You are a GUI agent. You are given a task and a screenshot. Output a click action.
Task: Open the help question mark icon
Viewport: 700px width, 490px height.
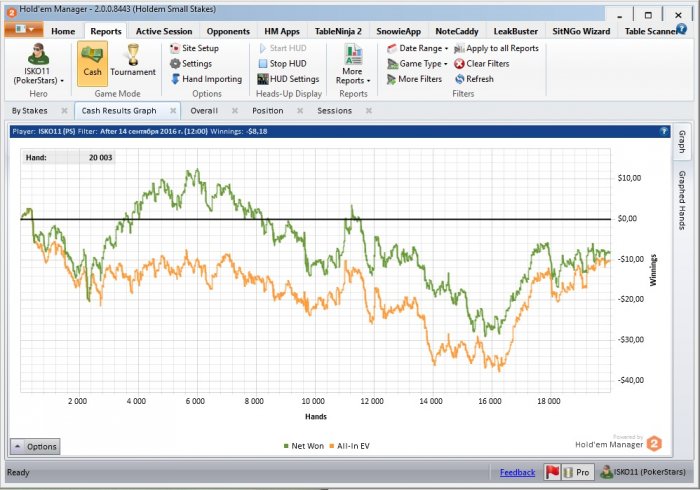pos(664,131)
